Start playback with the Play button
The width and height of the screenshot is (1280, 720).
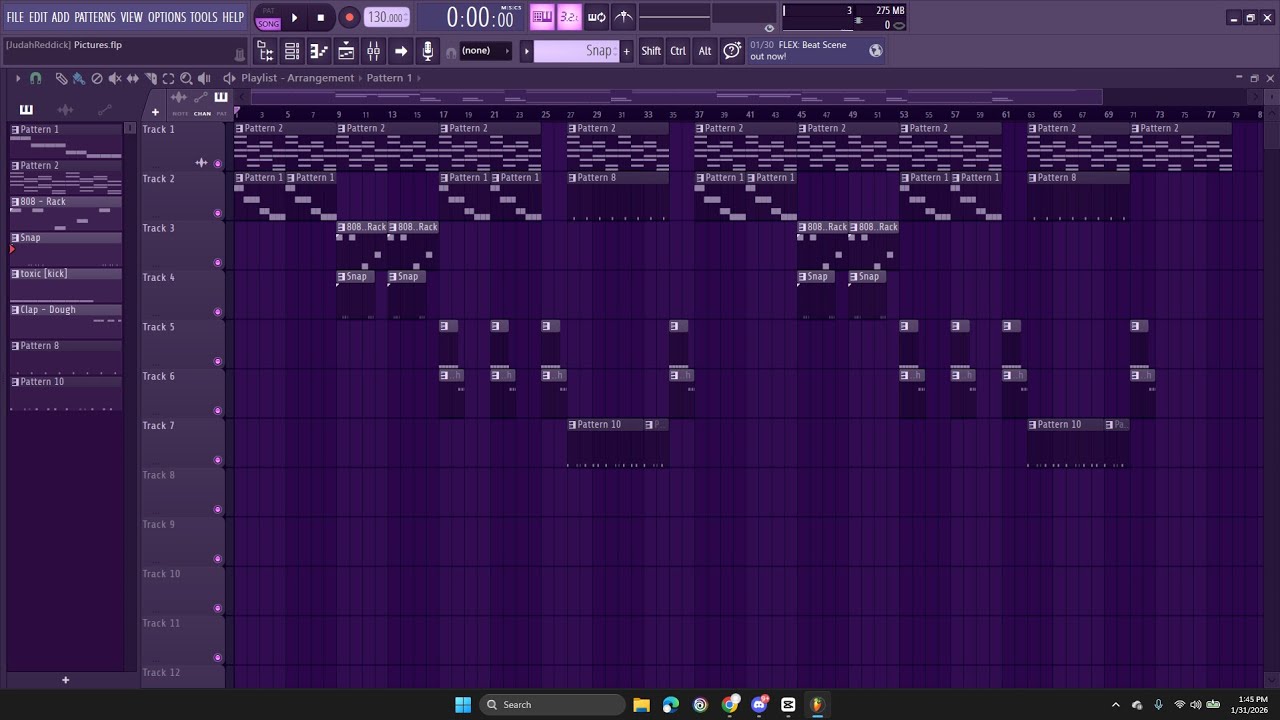click(x=294, y=17)
